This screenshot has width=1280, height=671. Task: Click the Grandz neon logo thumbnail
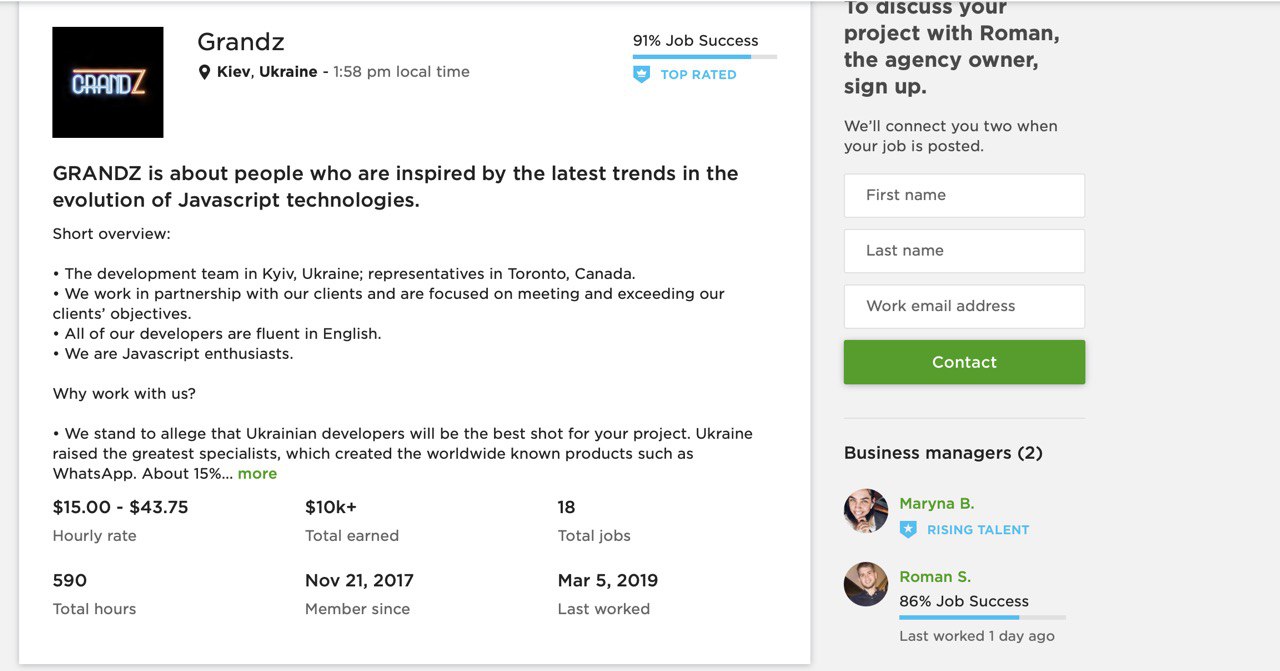[108, 82]
